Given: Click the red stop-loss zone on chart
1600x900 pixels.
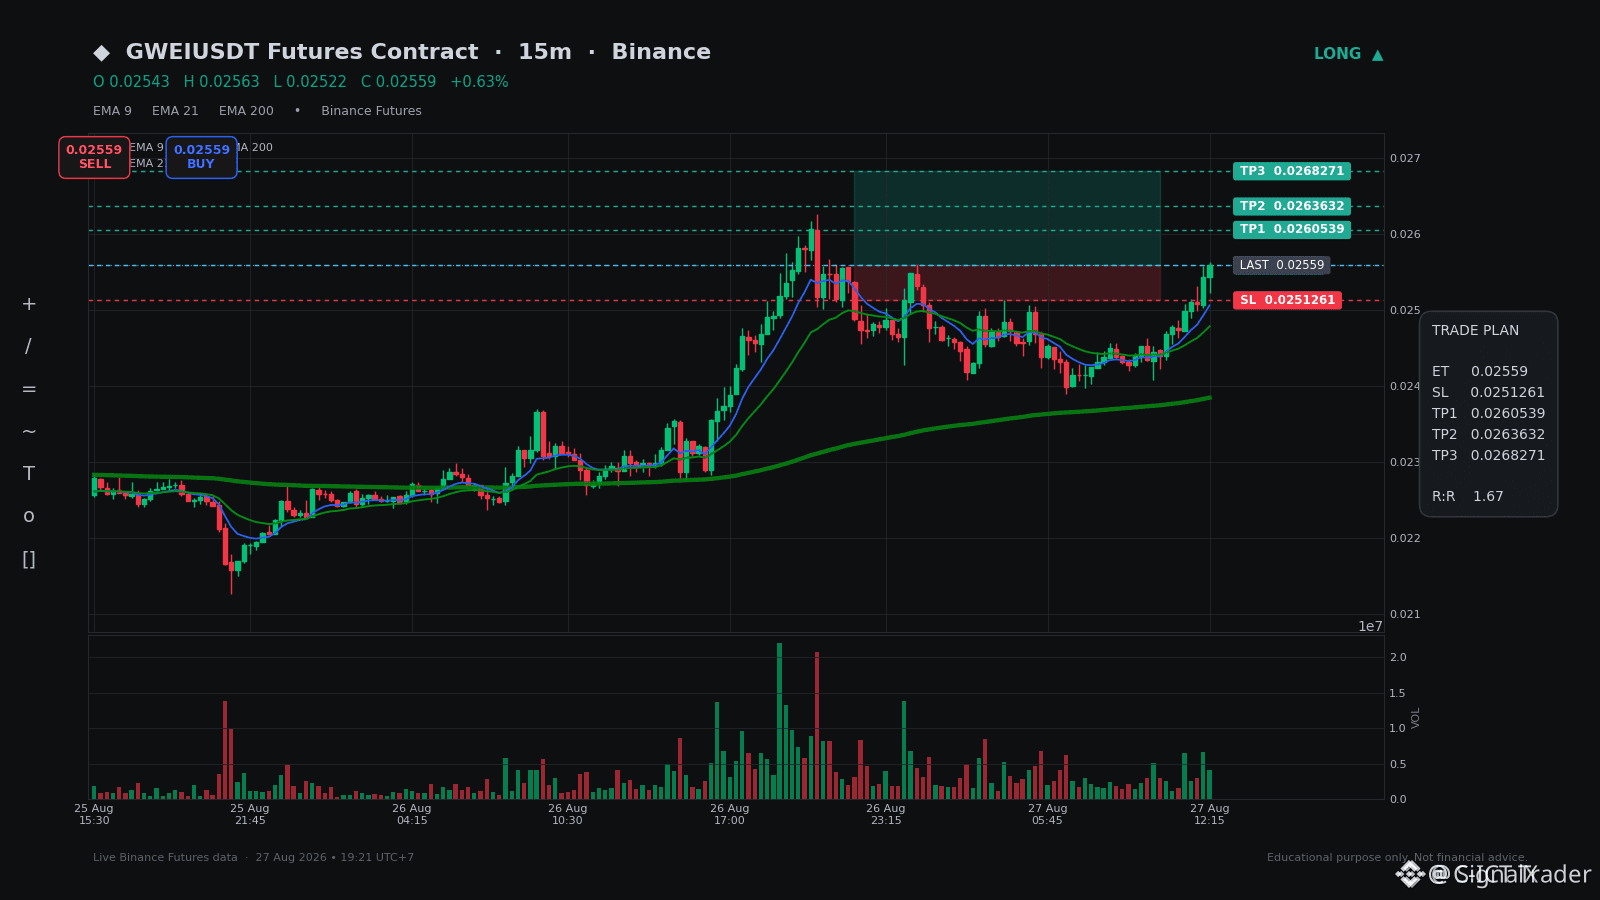Looking at the screenshot, I should (1007, 283).
